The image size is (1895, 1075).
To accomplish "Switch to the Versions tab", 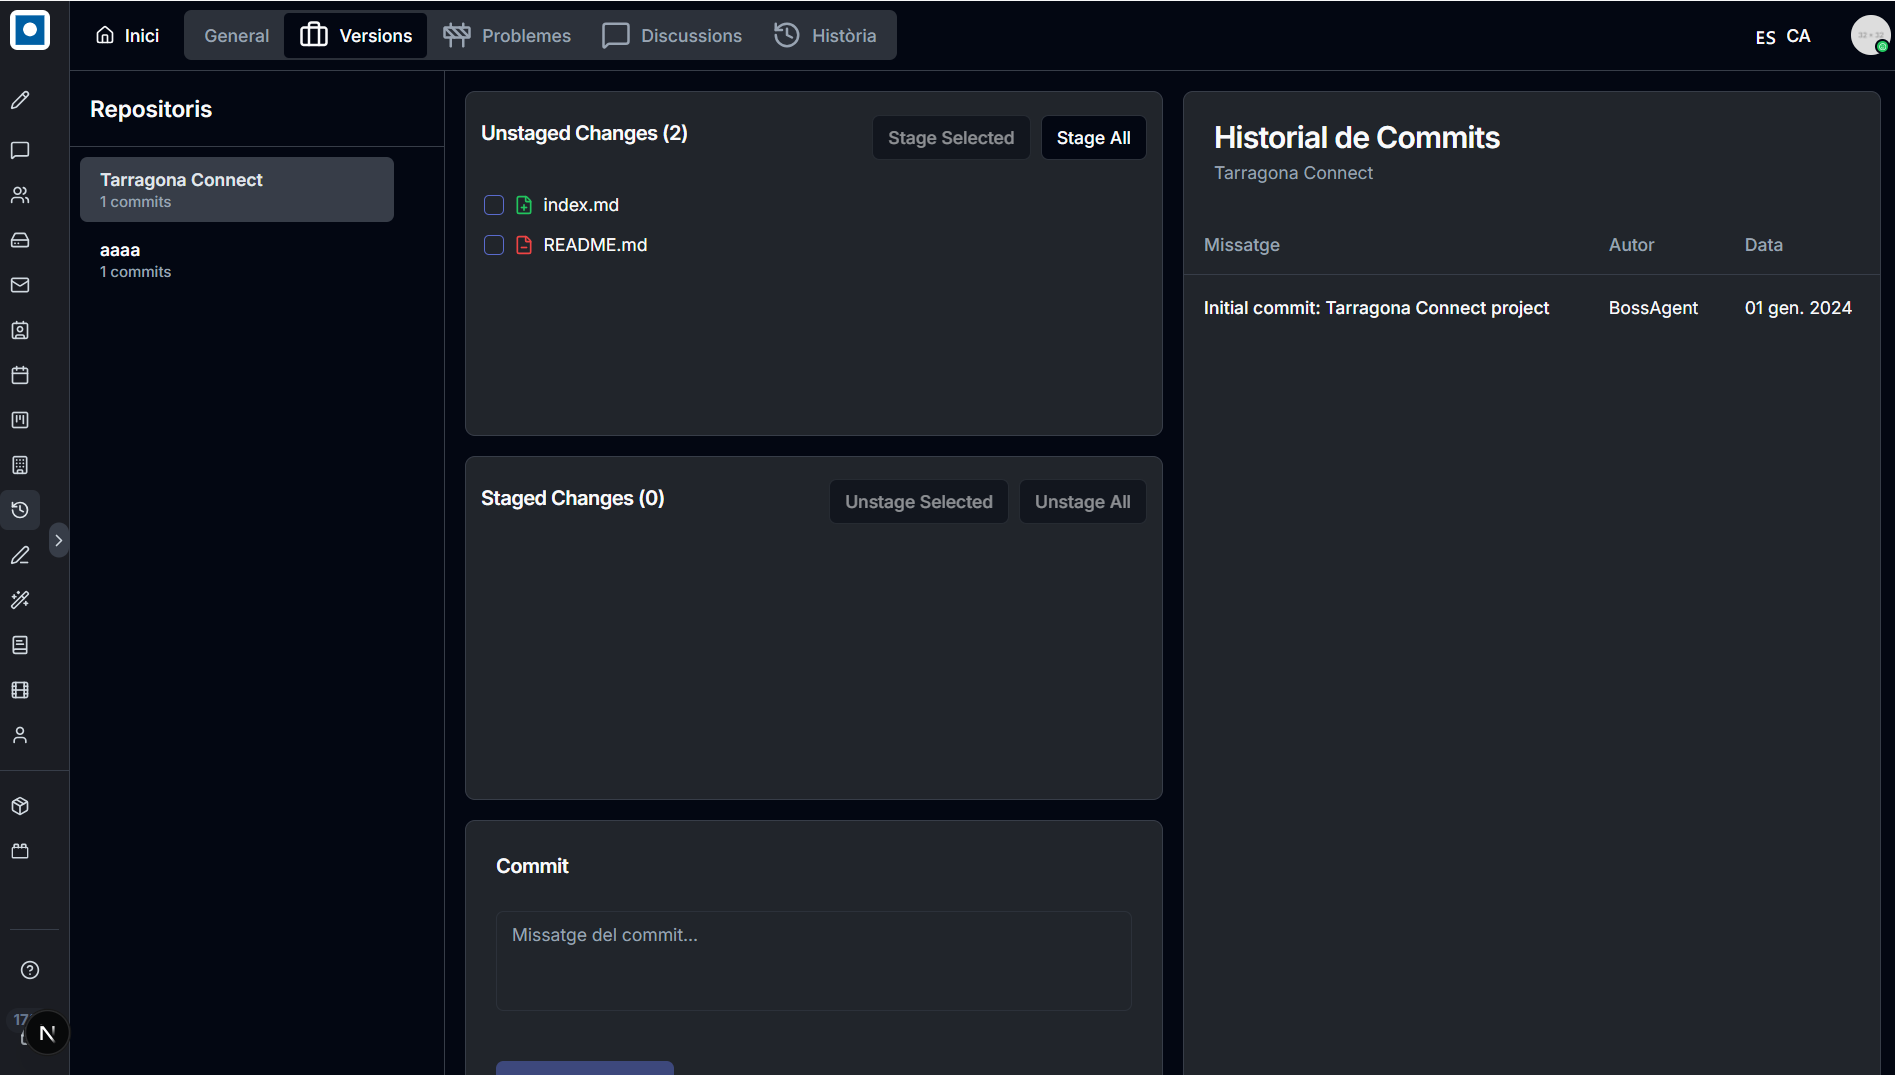I will click(x=356, y=35).
